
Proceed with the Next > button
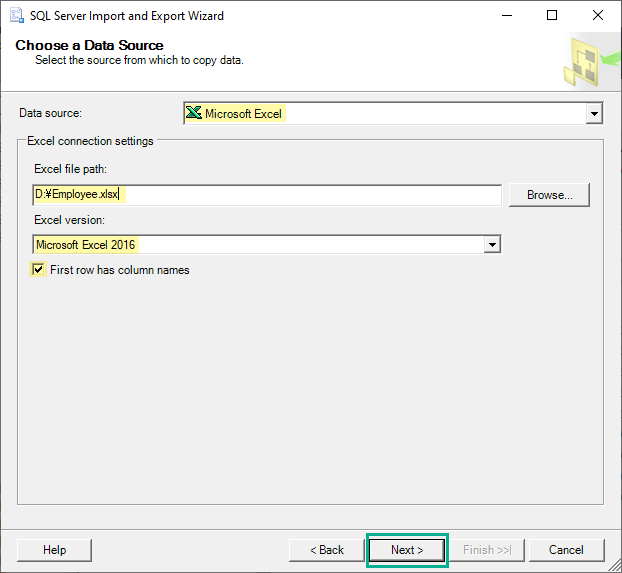(407, 550)
